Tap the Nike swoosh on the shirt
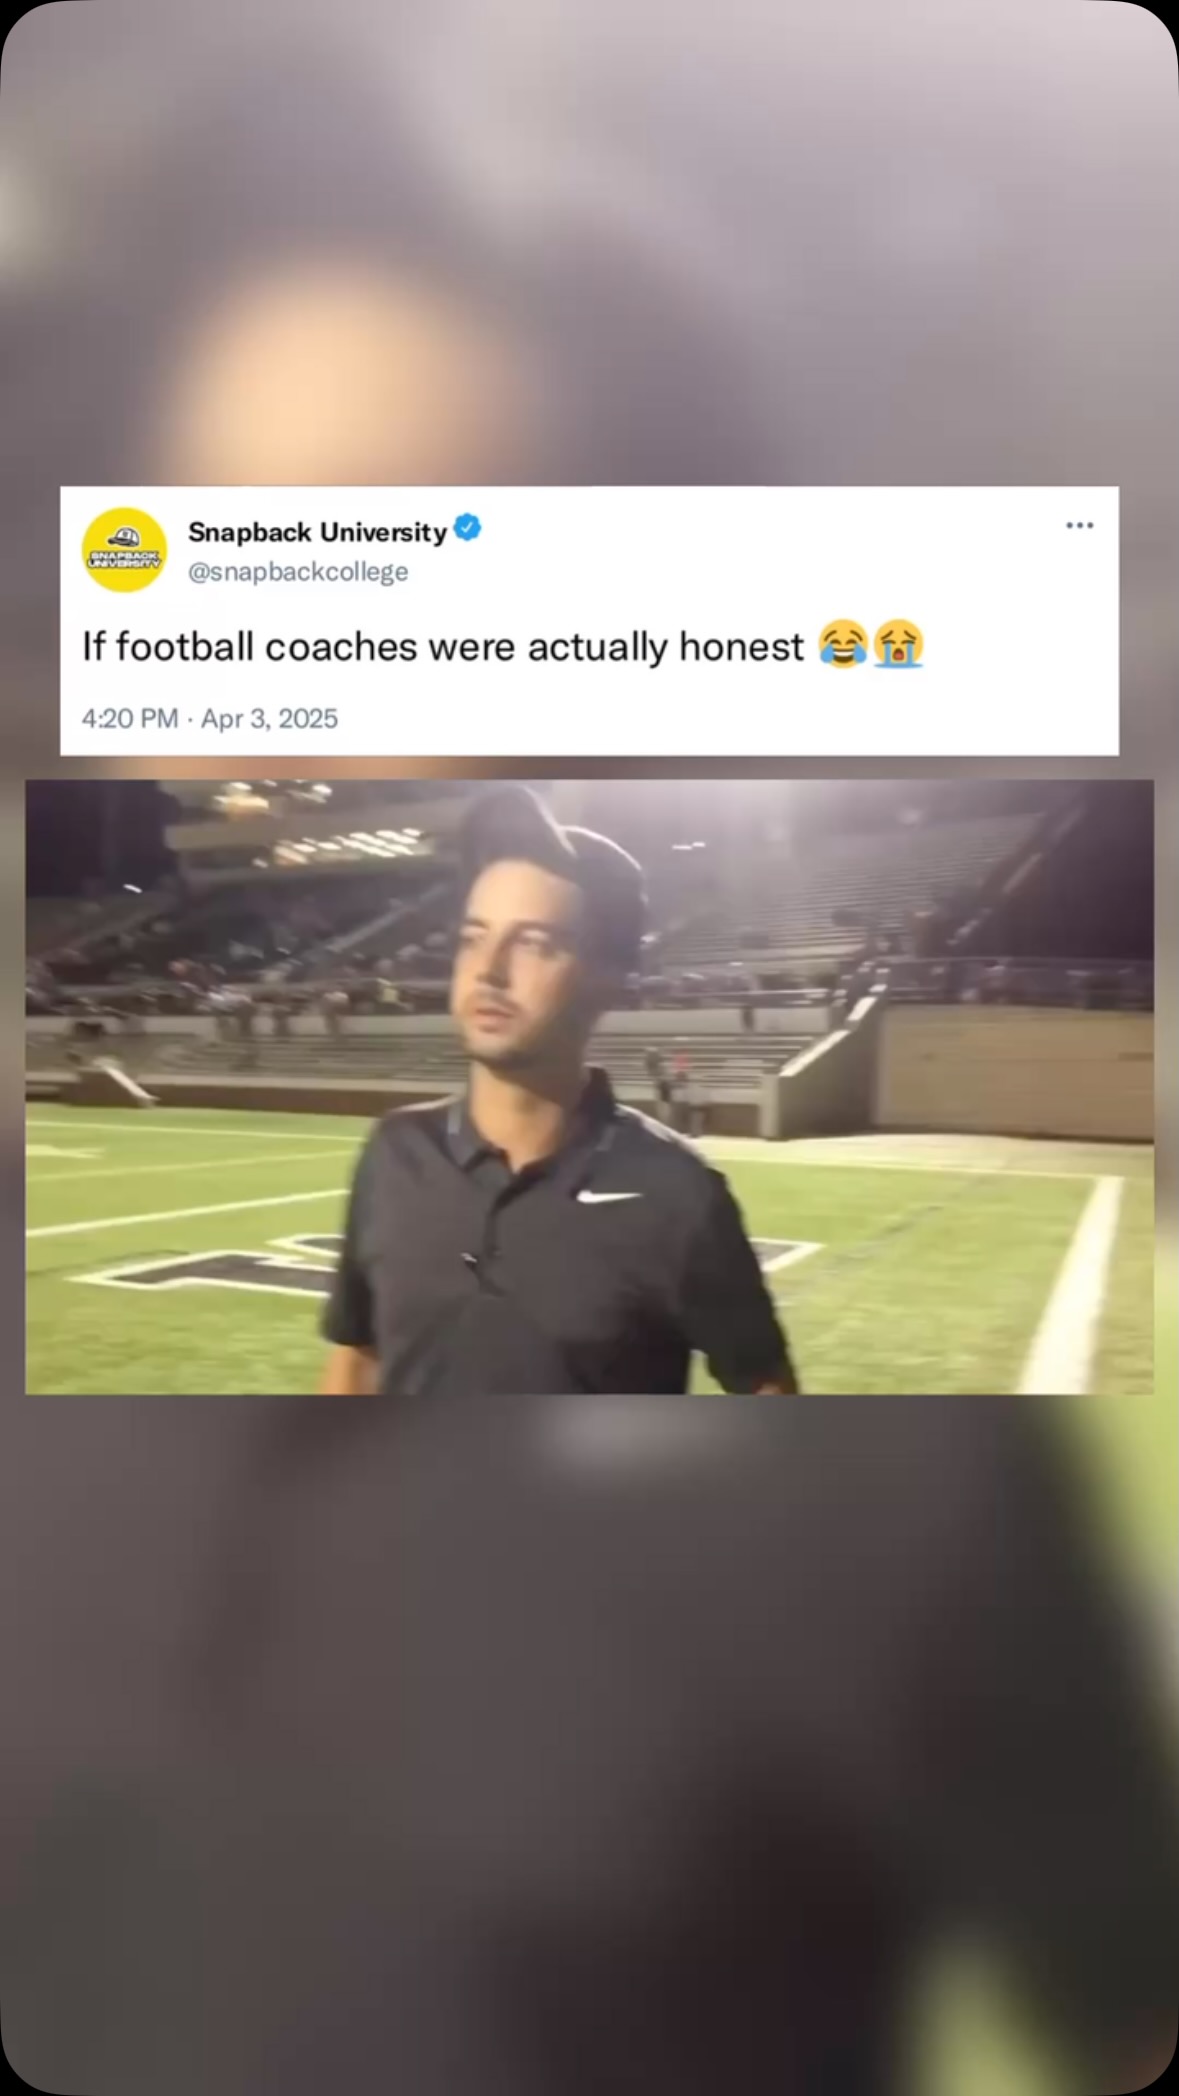 (607, 1196)
